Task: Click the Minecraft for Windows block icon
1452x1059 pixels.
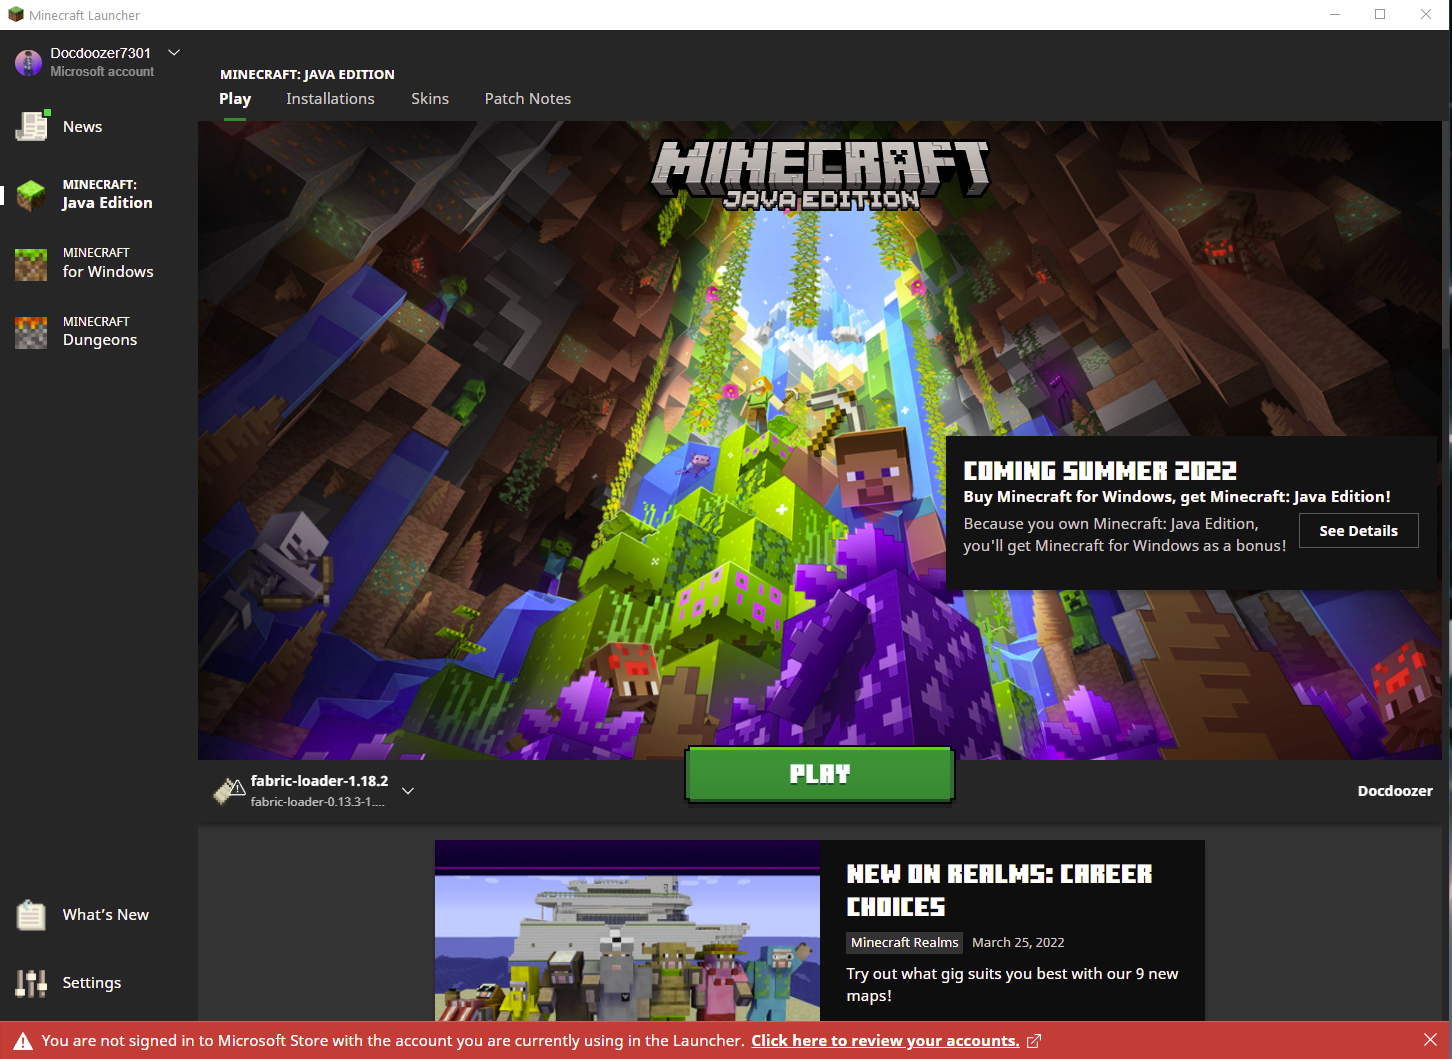Action: [x=31, y=264]
